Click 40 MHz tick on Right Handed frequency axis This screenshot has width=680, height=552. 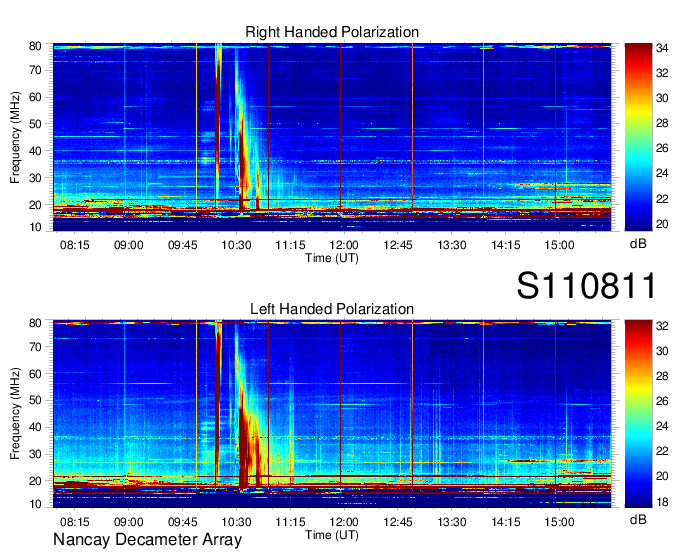pos(35,151)
